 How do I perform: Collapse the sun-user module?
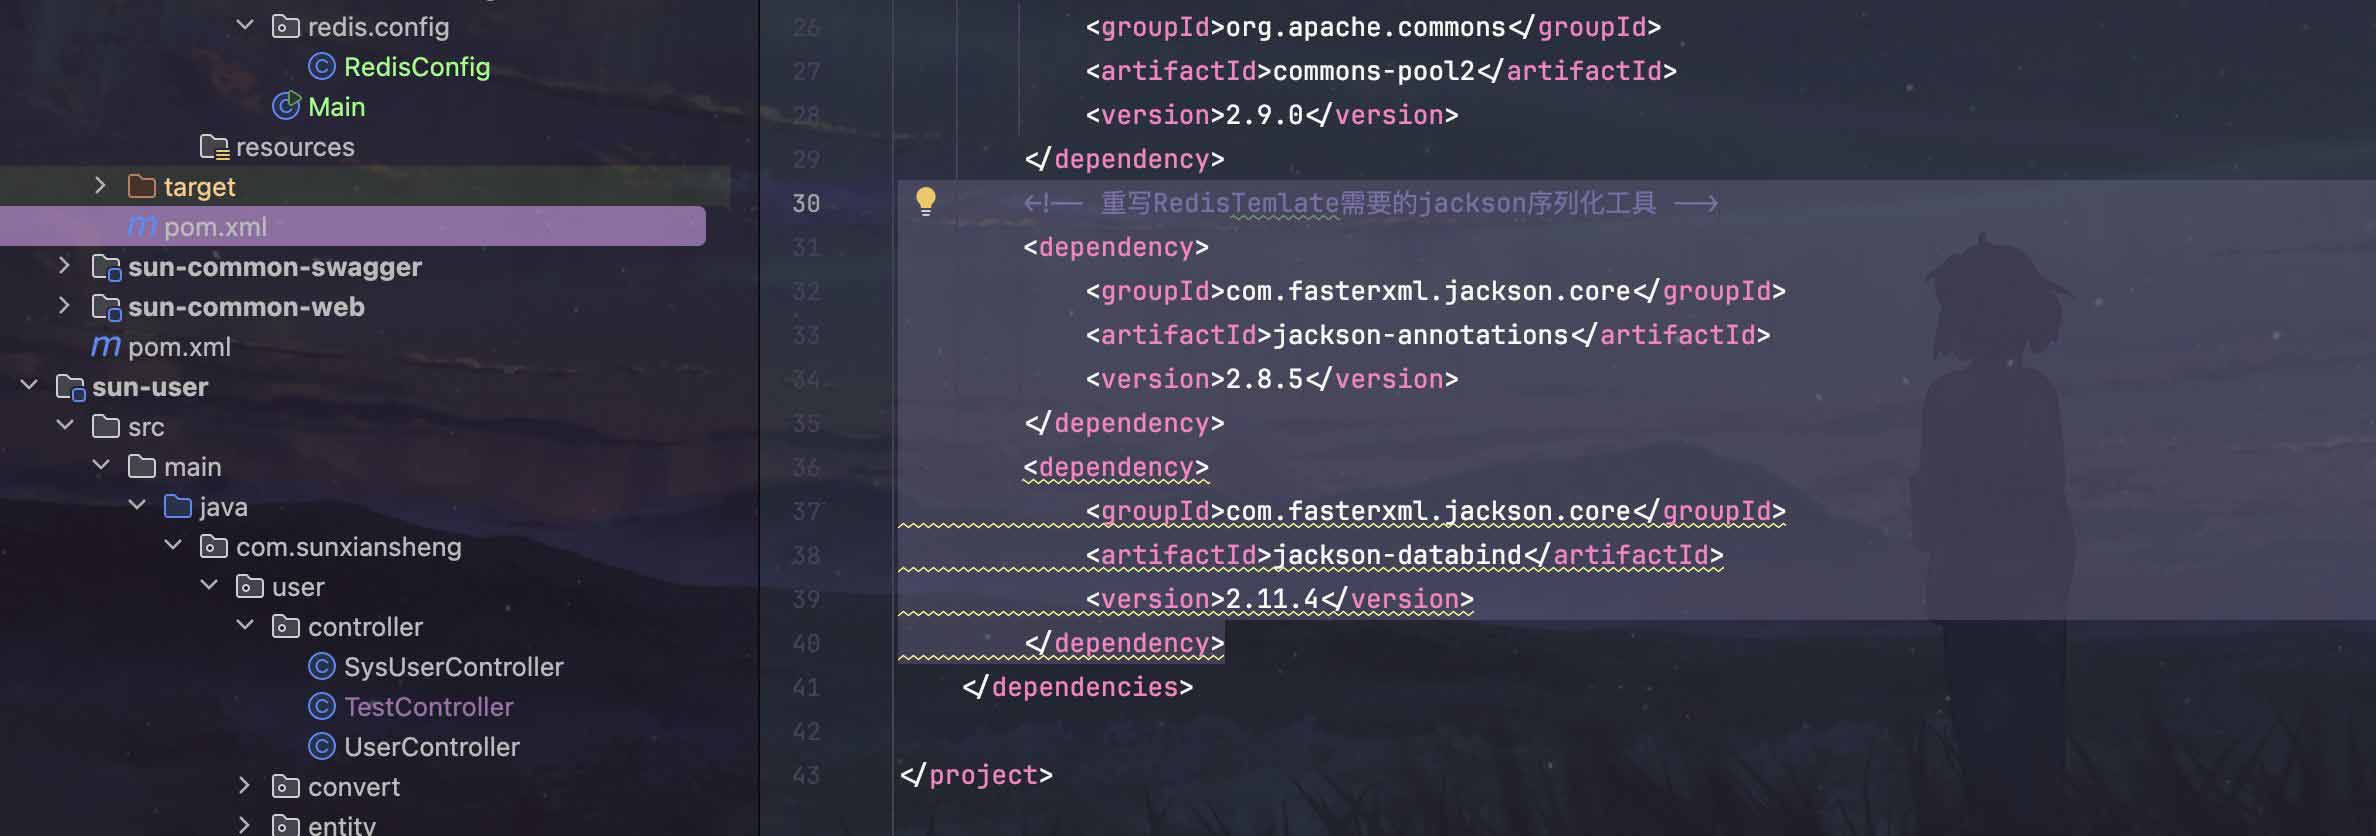pyautogui.click(x=29, y=386)
